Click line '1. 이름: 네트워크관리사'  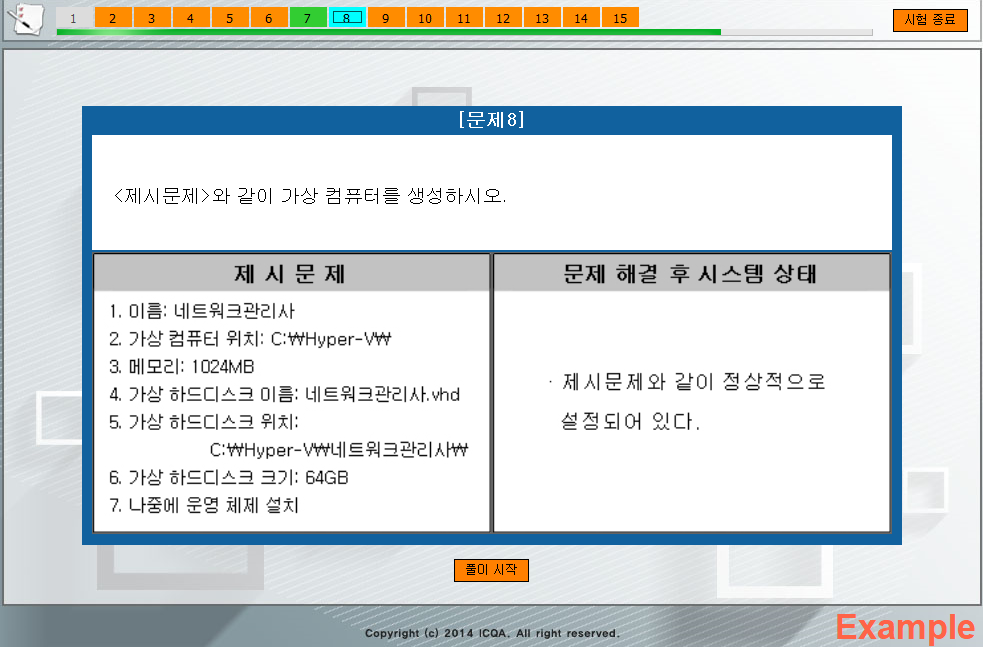202,311
